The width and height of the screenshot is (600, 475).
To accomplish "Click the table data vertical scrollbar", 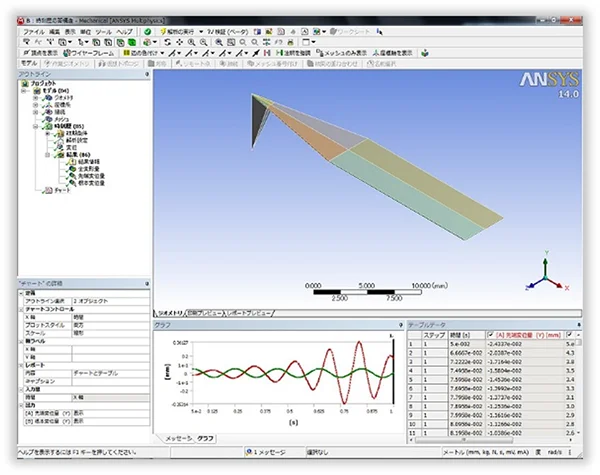I will pyautogui.click(x=579, y=383).
